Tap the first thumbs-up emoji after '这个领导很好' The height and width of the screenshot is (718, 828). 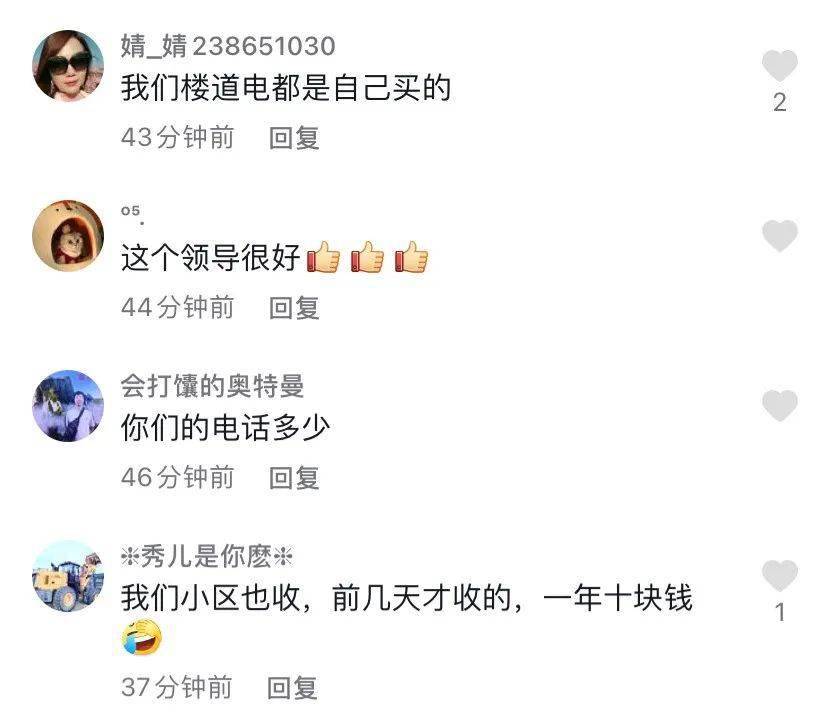point(324,257)
